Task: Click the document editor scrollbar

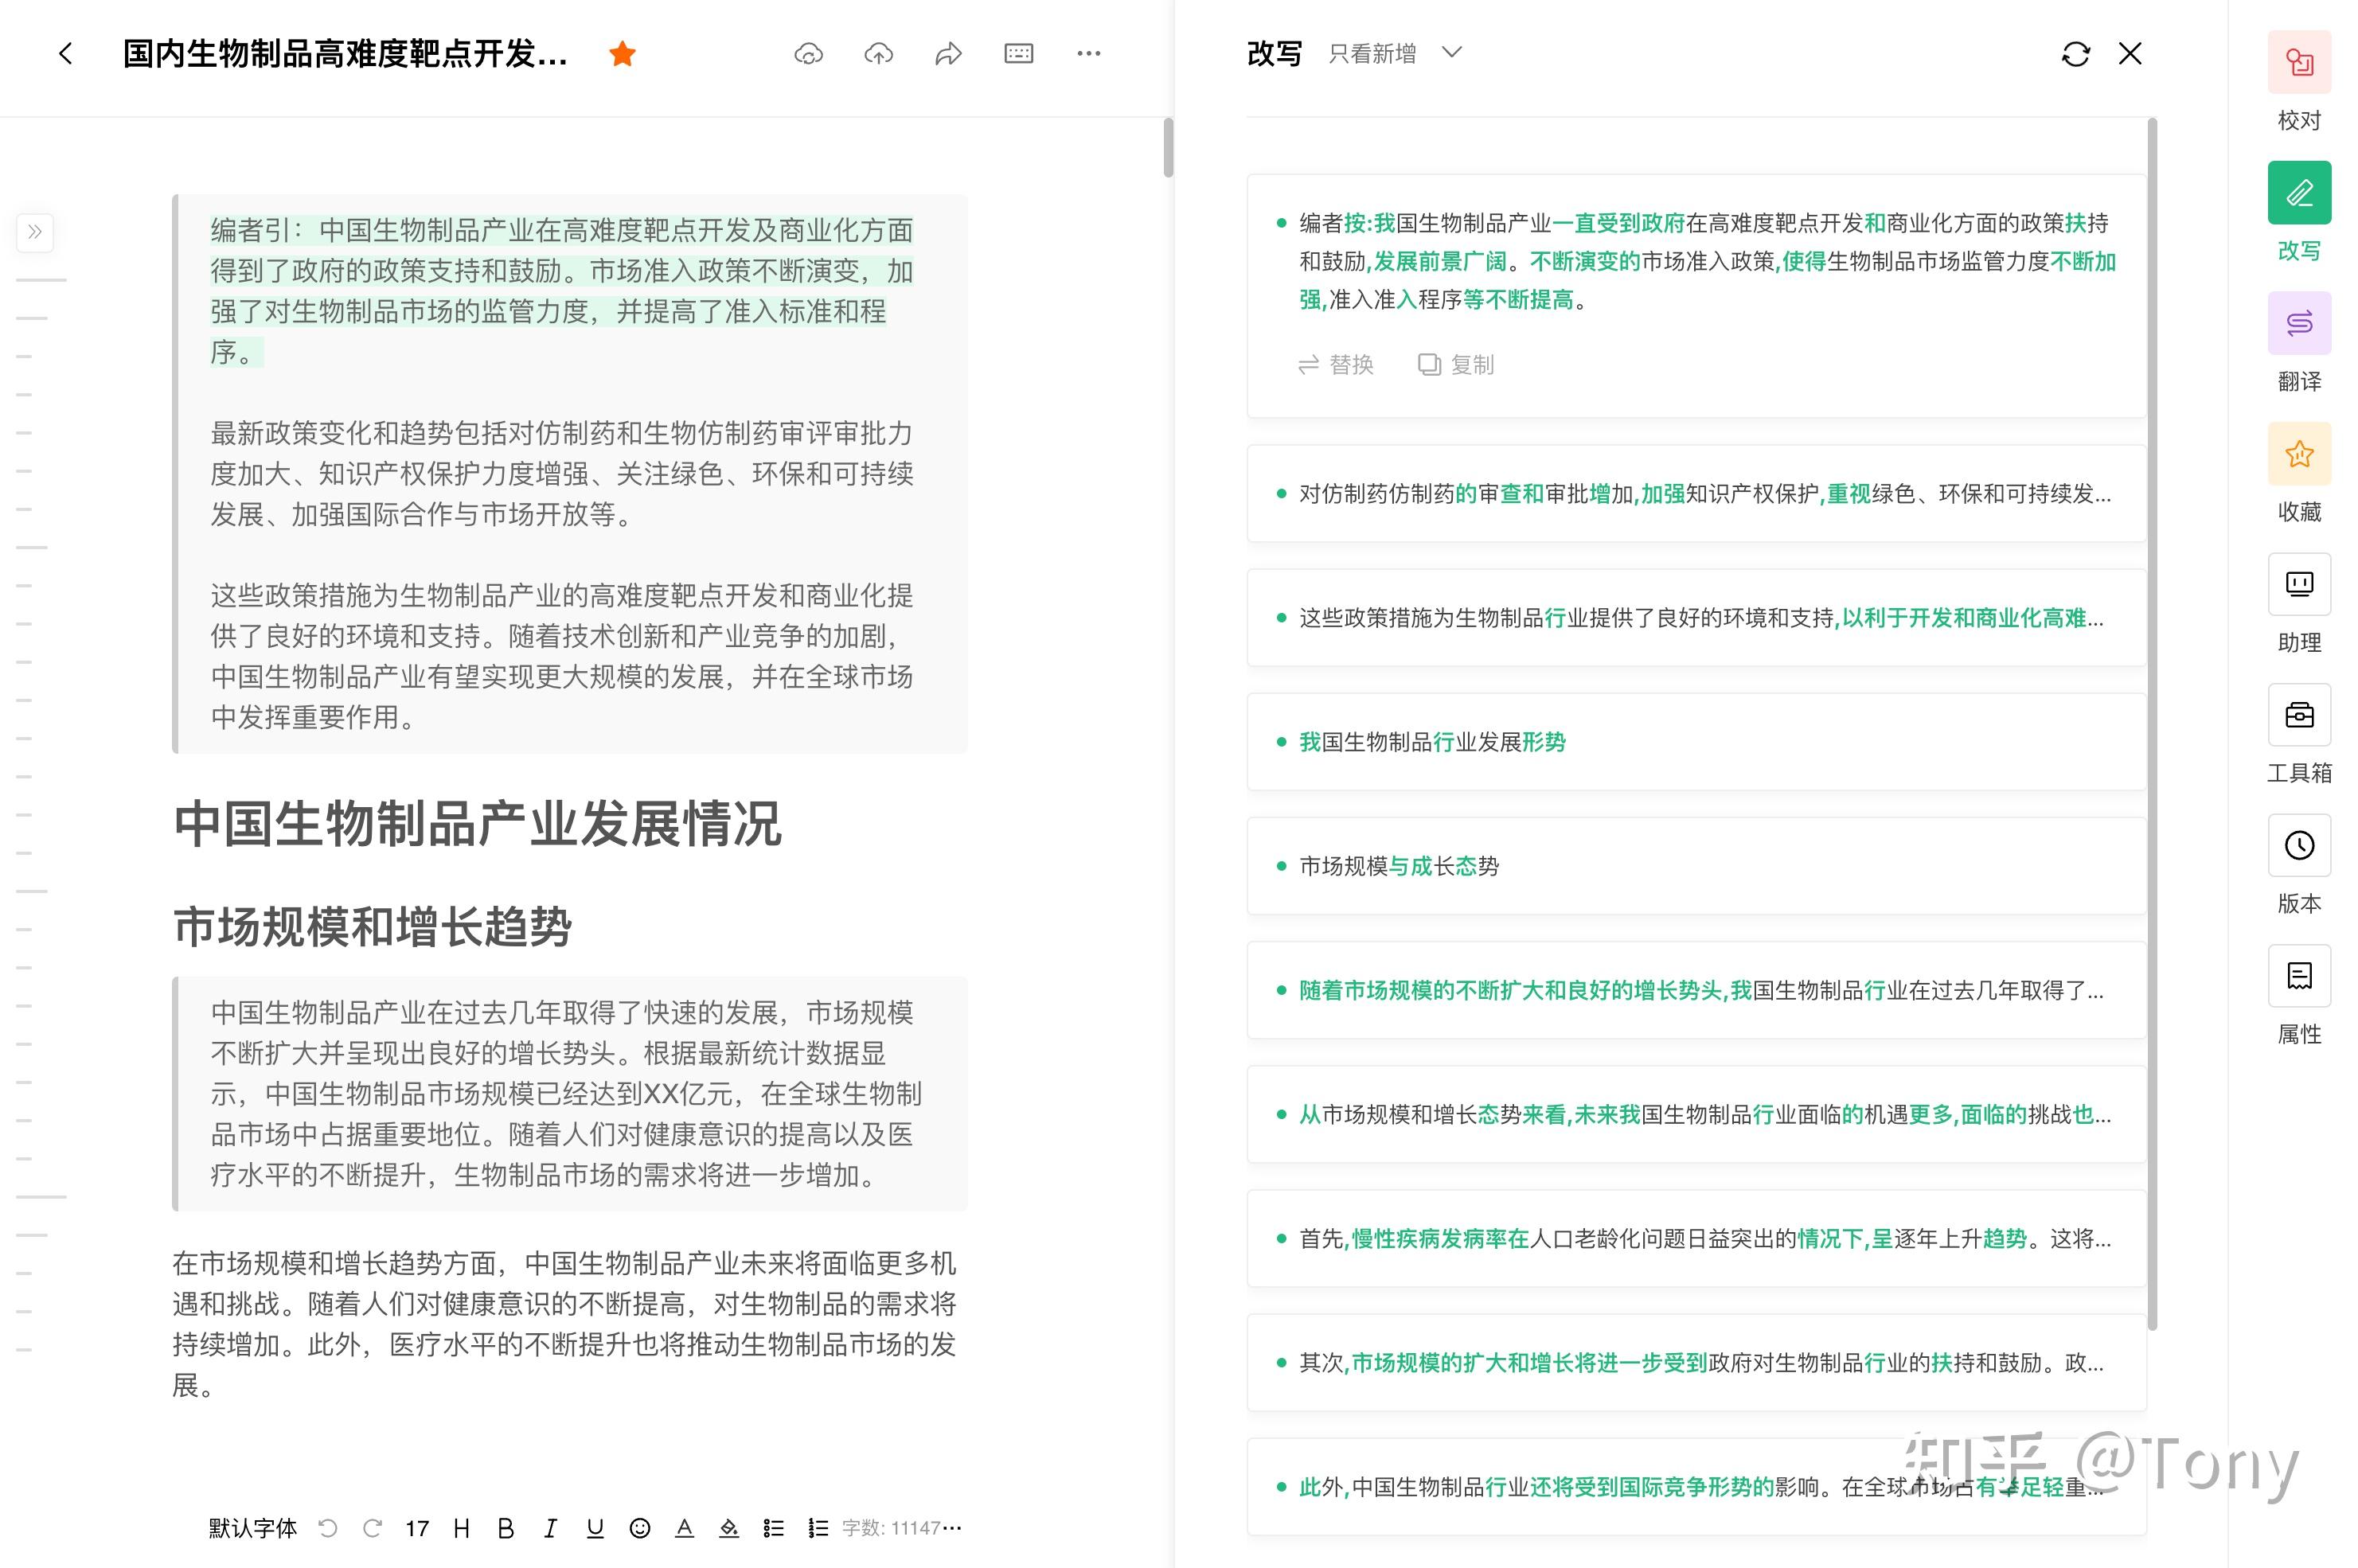Action: (x=1168, y=148)
